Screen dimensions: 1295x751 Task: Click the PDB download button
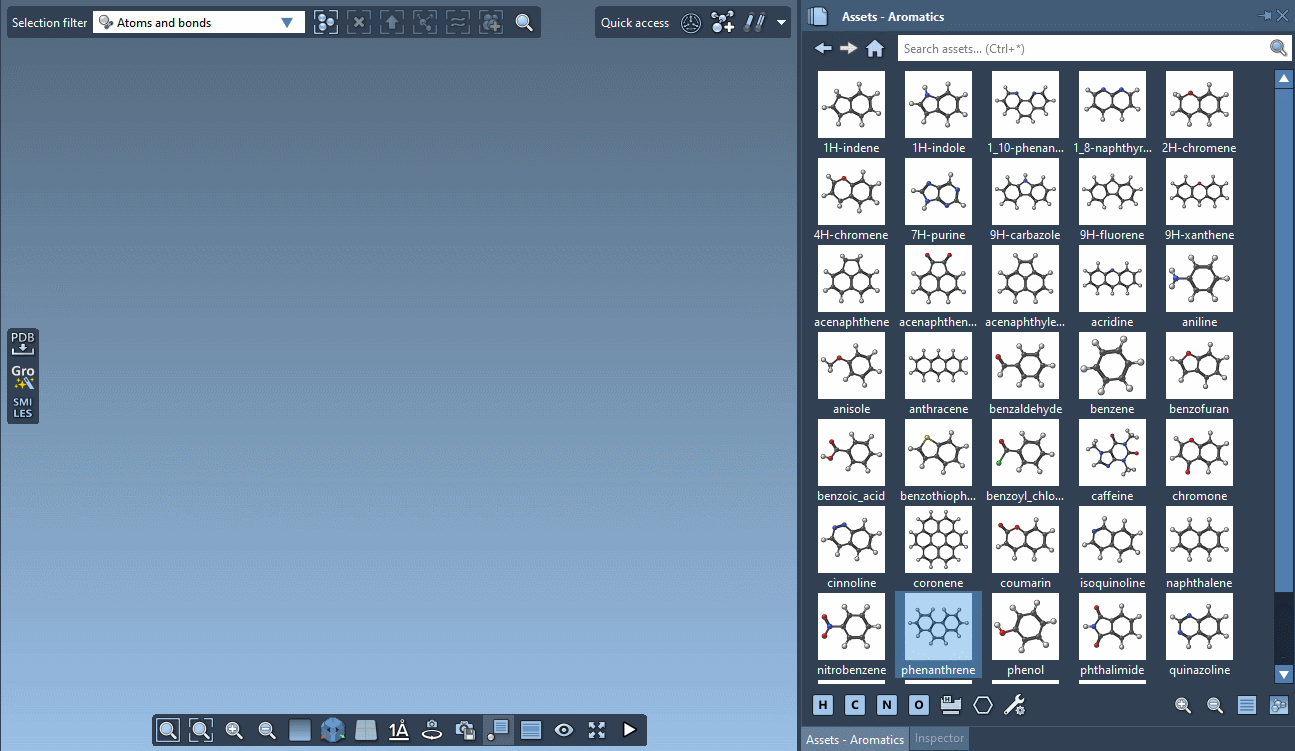pyautogui.click(x=22, y=343)
